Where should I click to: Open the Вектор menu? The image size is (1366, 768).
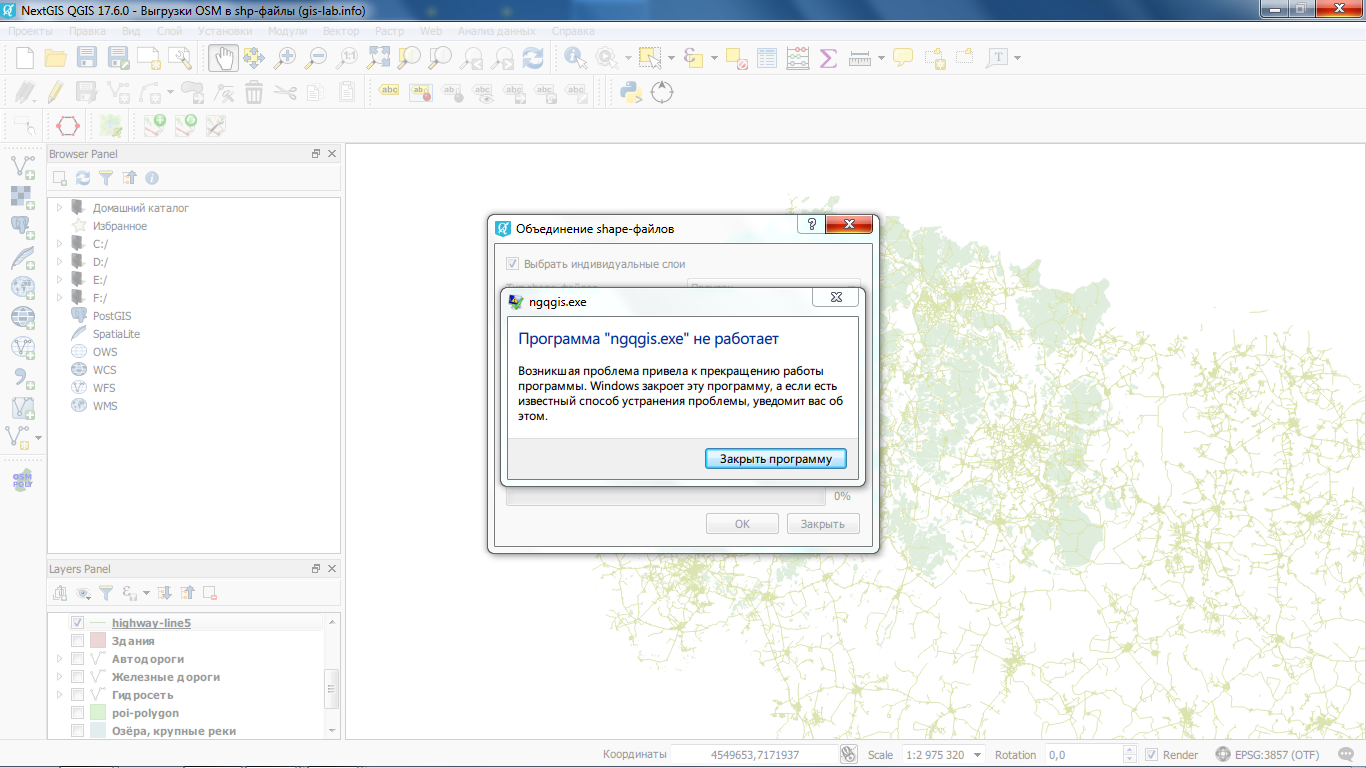pyautogui.click(x=341, y=31)
